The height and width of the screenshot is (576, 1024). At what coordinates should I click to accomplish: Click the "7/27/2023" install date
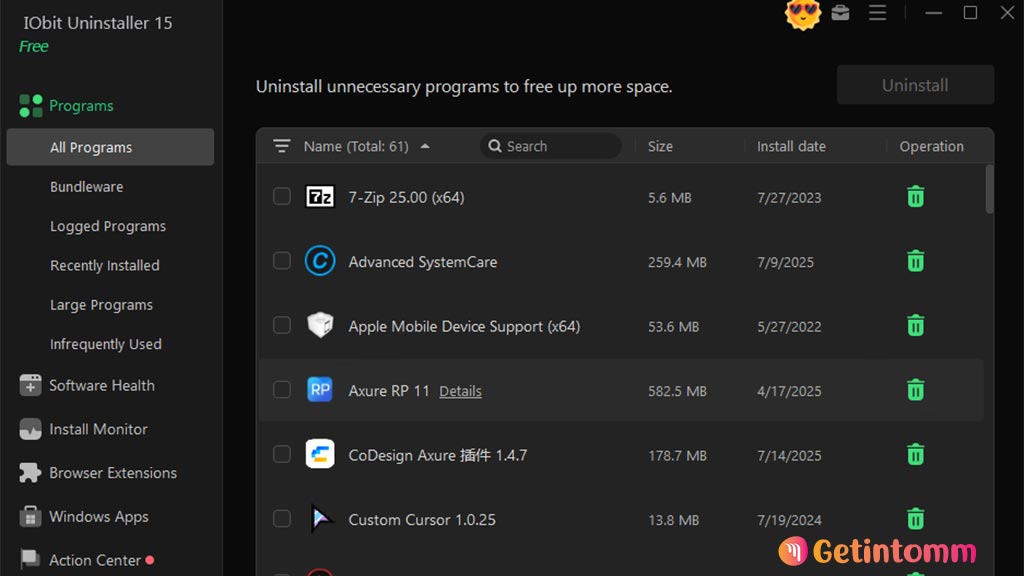[x=789, y=198]
